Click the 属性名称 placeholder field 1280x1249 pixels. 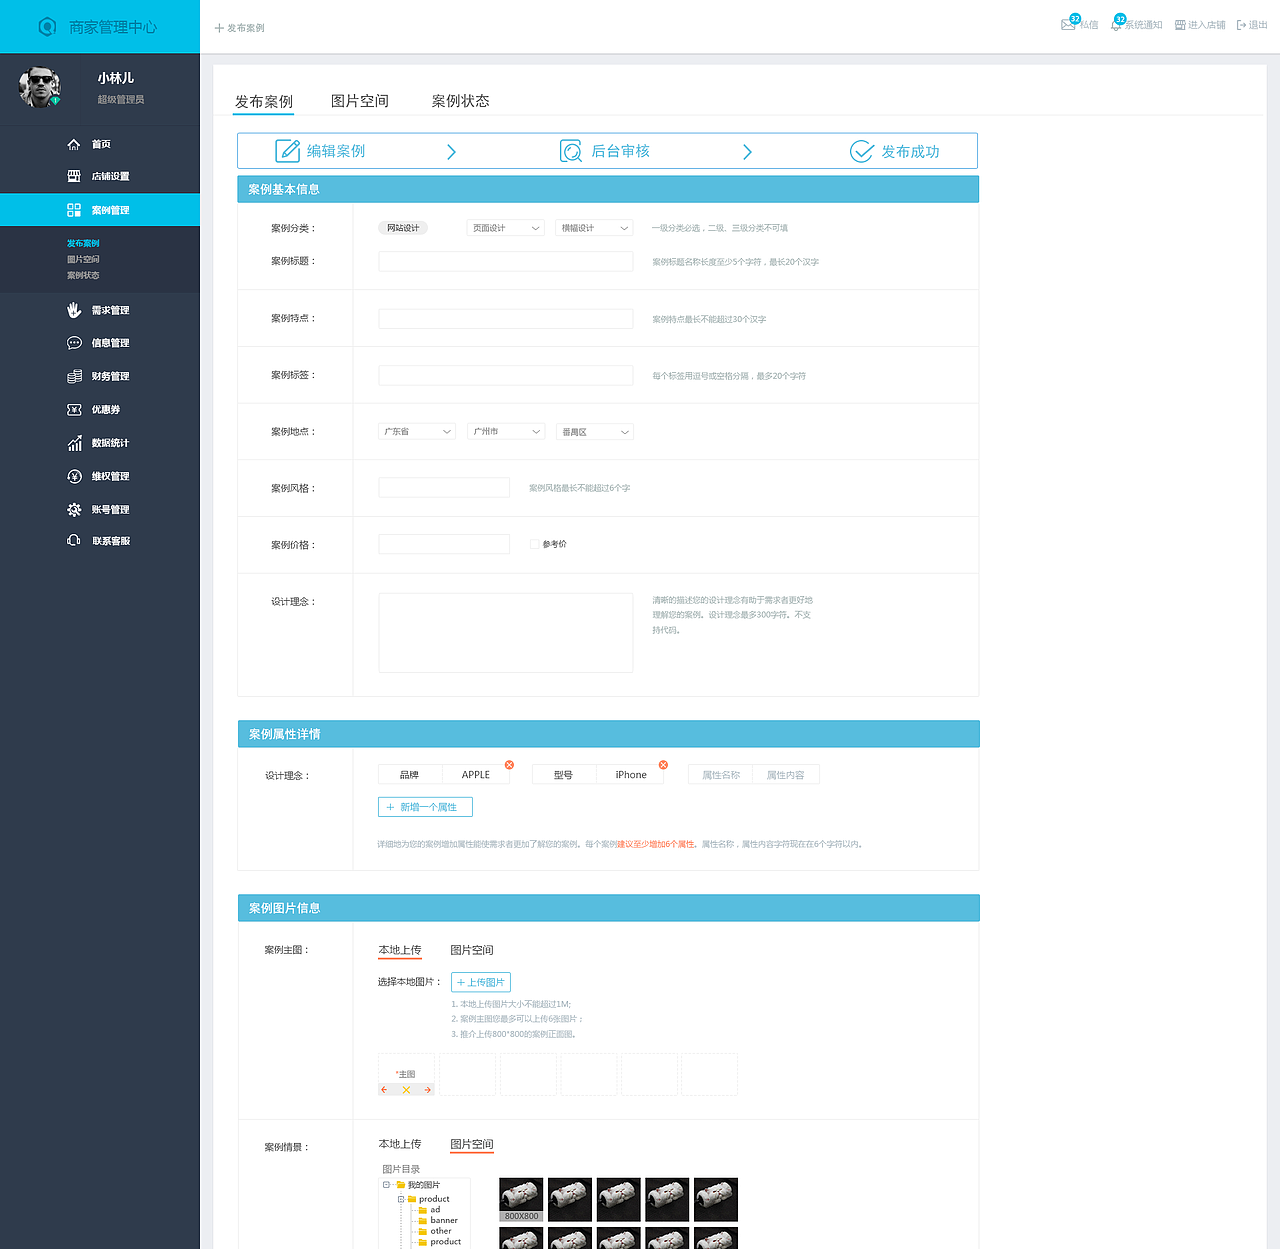[721, 775]
